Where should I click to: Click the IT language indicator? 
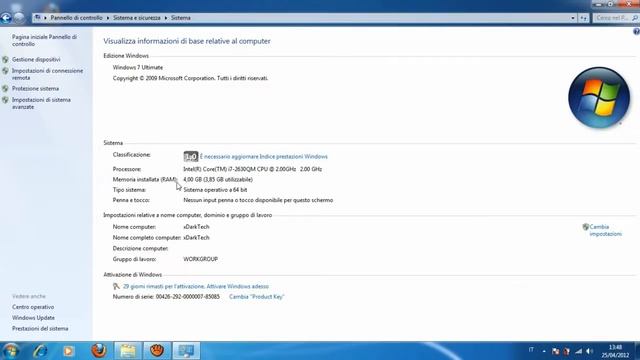coord(531,350)
